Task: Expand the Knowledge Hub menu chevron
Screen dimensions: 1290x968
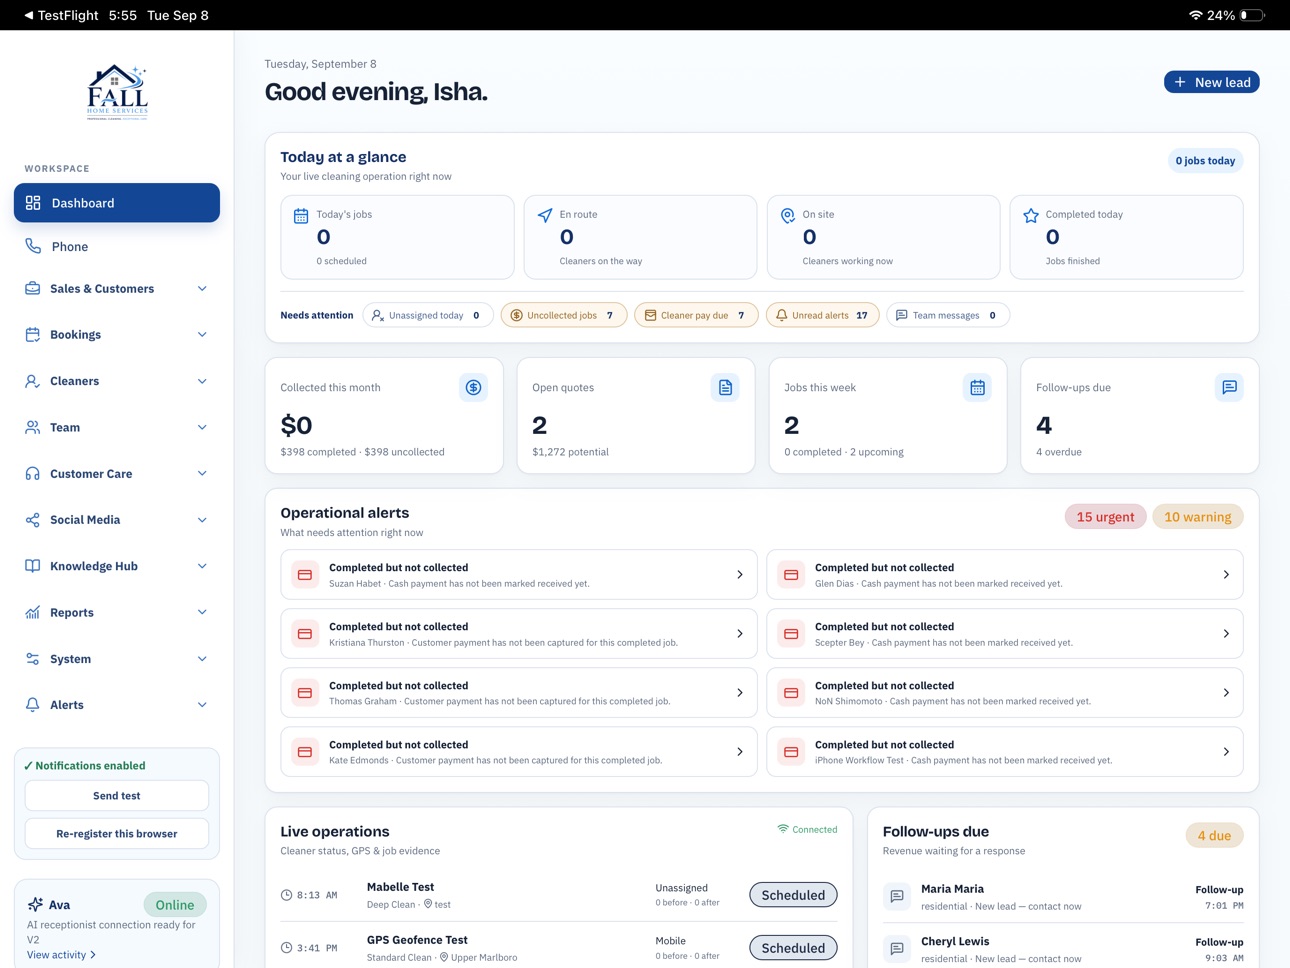Action: pyautogui.click(x=202, y=566)
